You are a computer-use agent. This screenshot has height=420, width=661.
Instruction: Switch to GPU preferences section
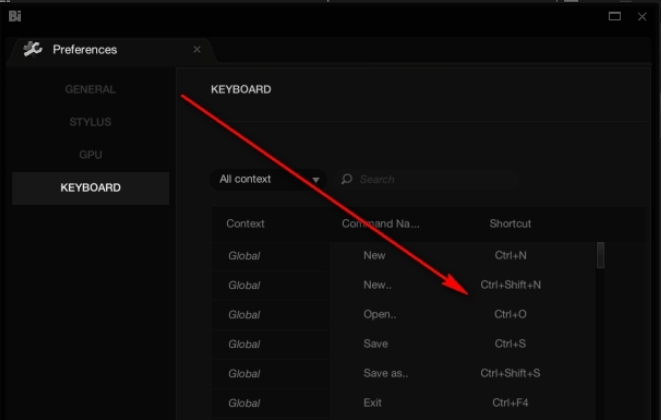click(90, 155)
